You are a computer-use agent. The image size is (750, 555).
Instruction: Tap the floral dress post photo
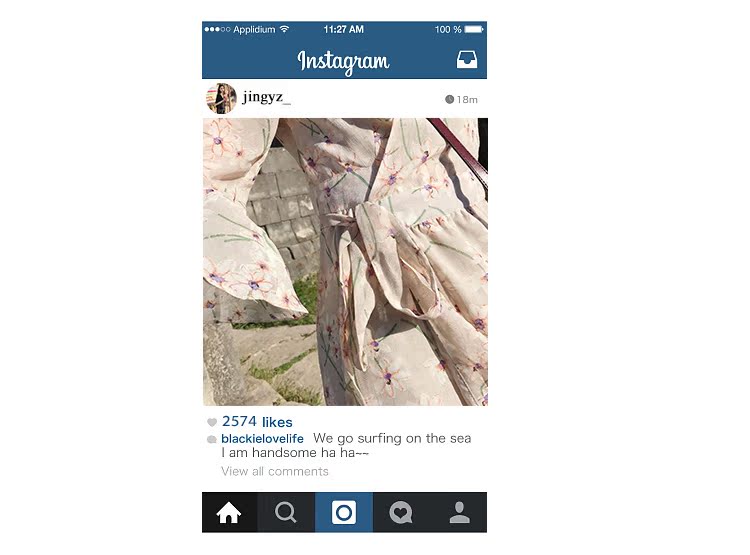[345, 262]
